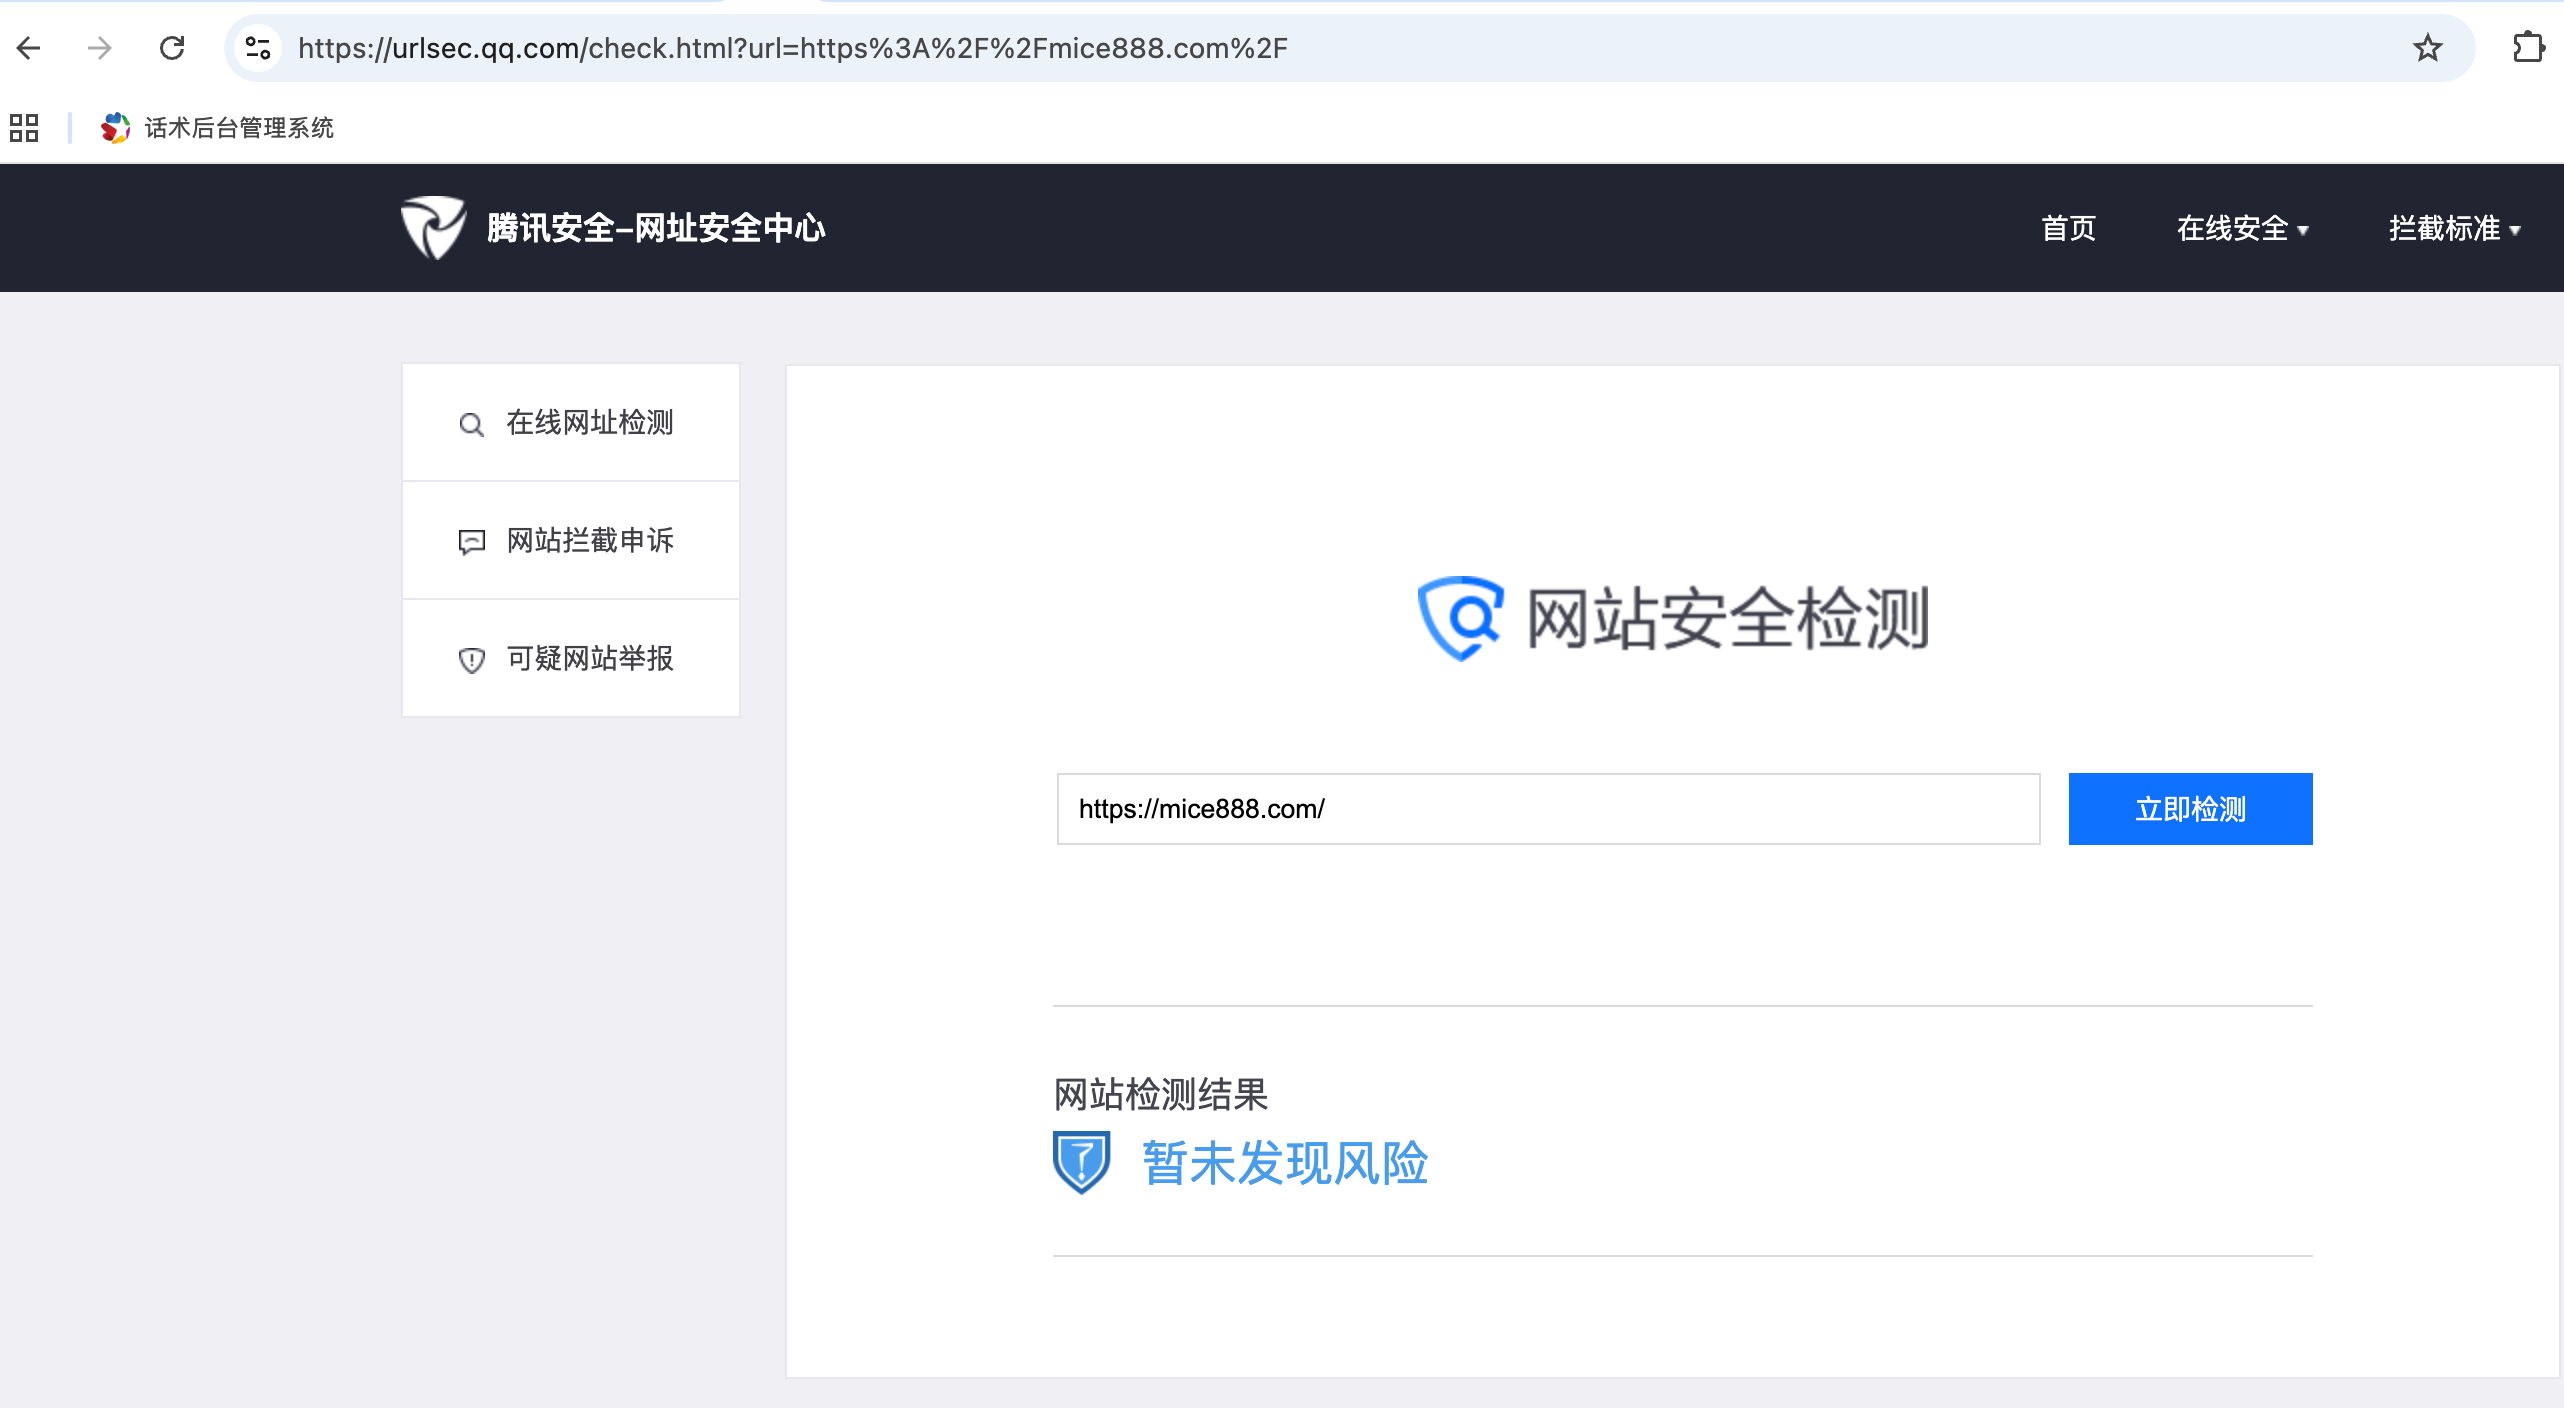Click the 网站安全检测 magnifier shield logo
Image resolution: width=2564 pixels, height=1408 pixels.
1460,618
